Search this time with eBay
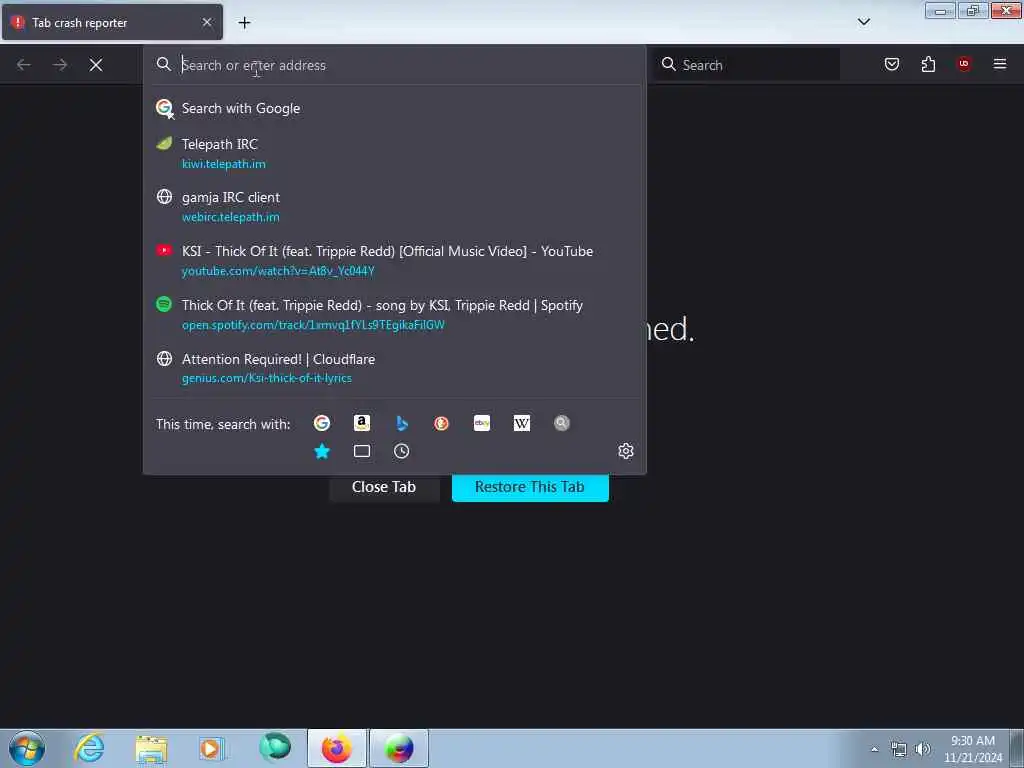The width and height of the screenshot is (1024, 768). [481, 423]
